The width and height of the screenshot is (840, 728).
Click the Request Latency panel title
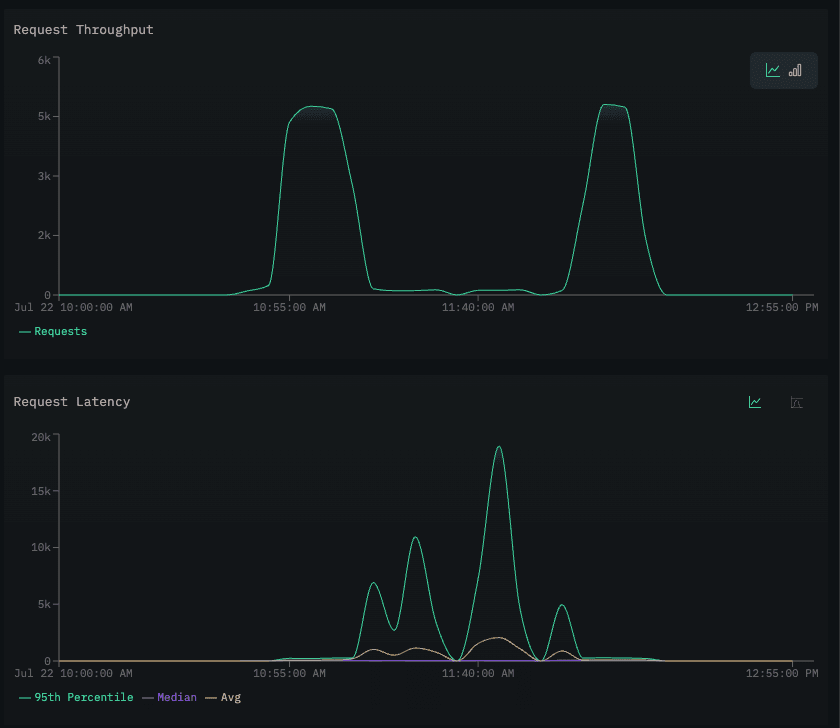point(72,402)
